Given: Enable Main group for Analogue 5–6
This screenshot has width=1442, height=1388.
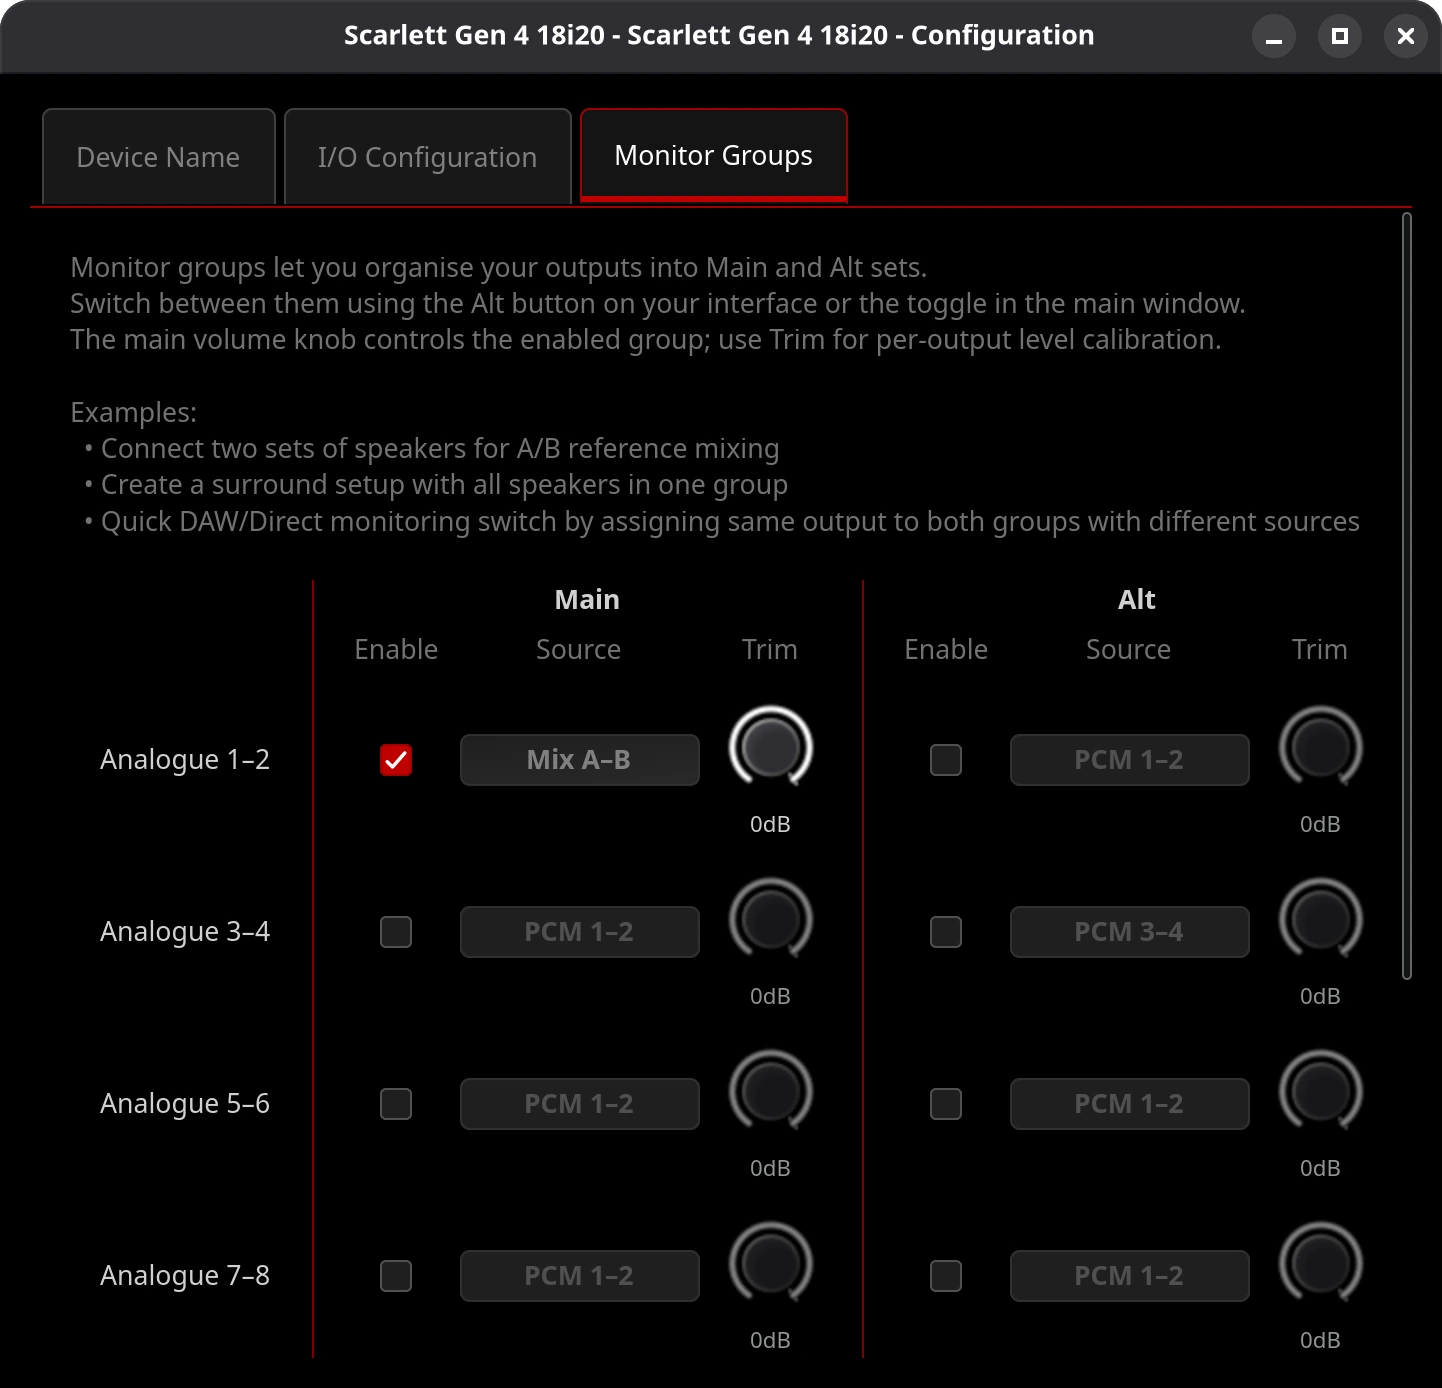Looking at the screenshot, I should (396, 1104).
